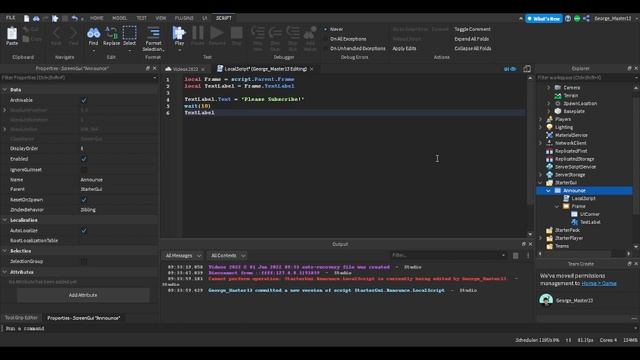Collapse the Announce tree node
This screenshot has width=640, height=360.
click(x=549, y=191)
